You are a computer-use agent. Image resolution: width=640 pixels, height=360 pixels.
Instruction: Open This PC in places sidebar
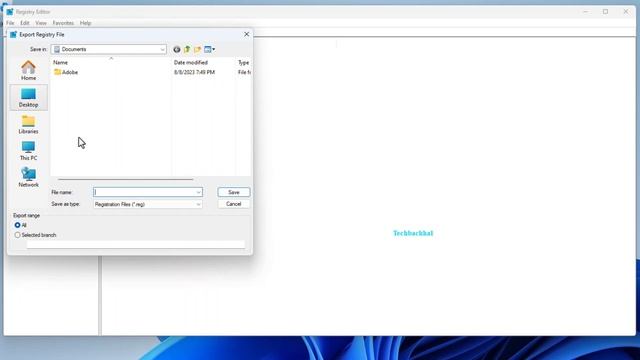28,151
